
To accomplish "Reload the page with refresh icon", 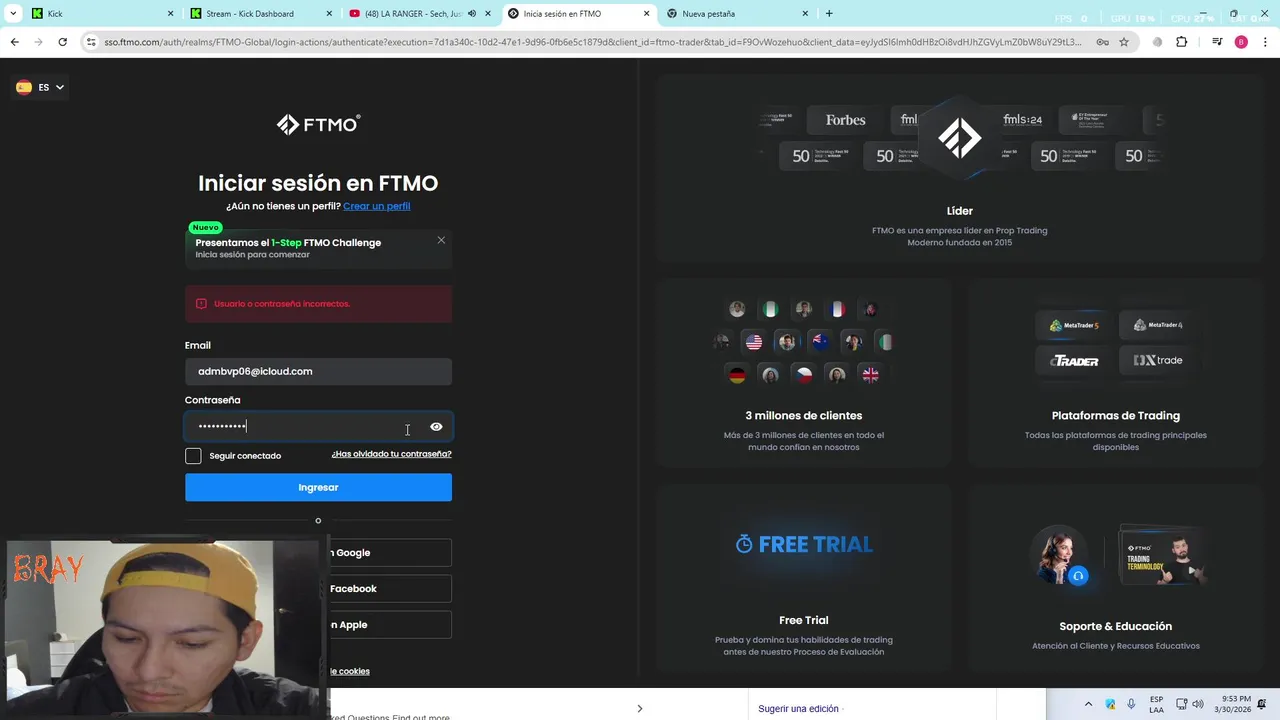I will click(x=62, y=42).
